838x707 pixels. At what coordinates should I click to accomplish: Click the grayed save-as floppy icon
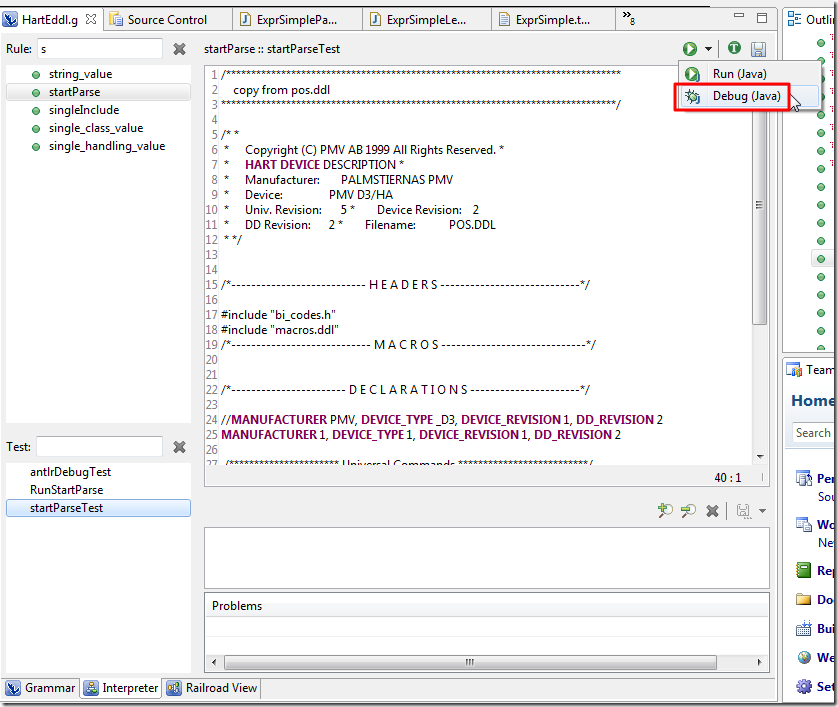(x=743, y=511)
